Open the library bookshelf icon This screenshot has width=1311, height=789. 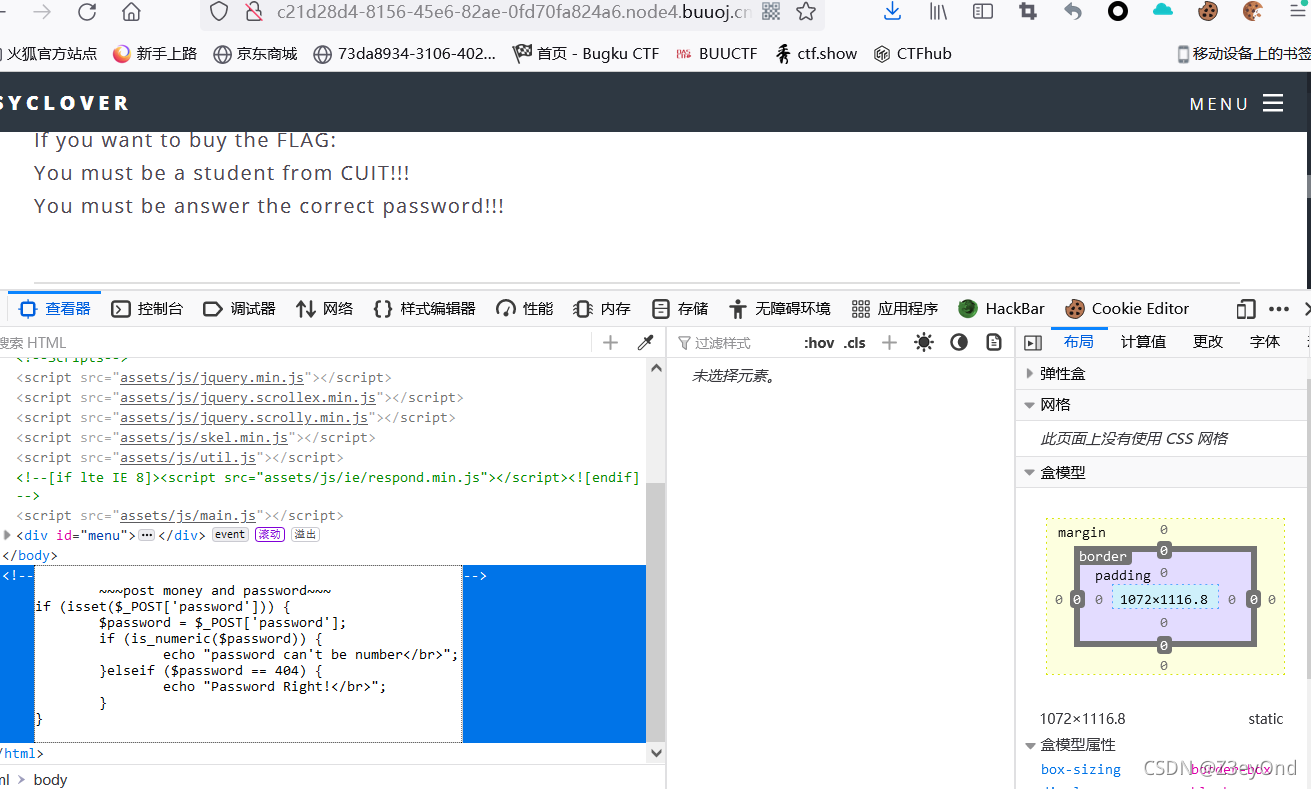point(938,11)
